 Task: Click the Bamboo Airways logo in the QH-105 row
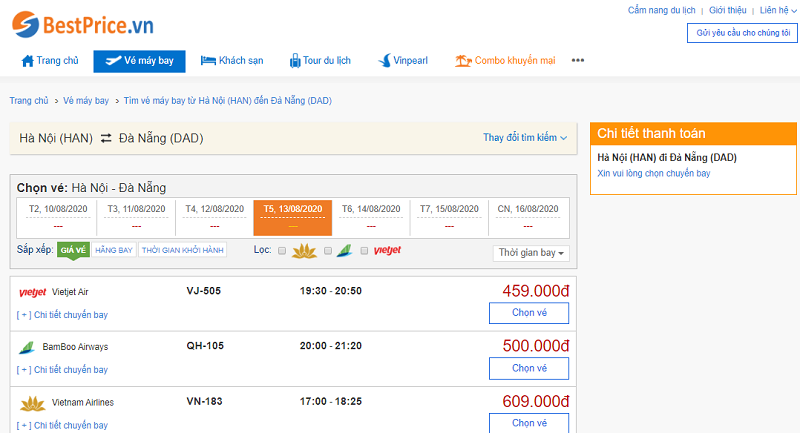click(x=27, y=347)
